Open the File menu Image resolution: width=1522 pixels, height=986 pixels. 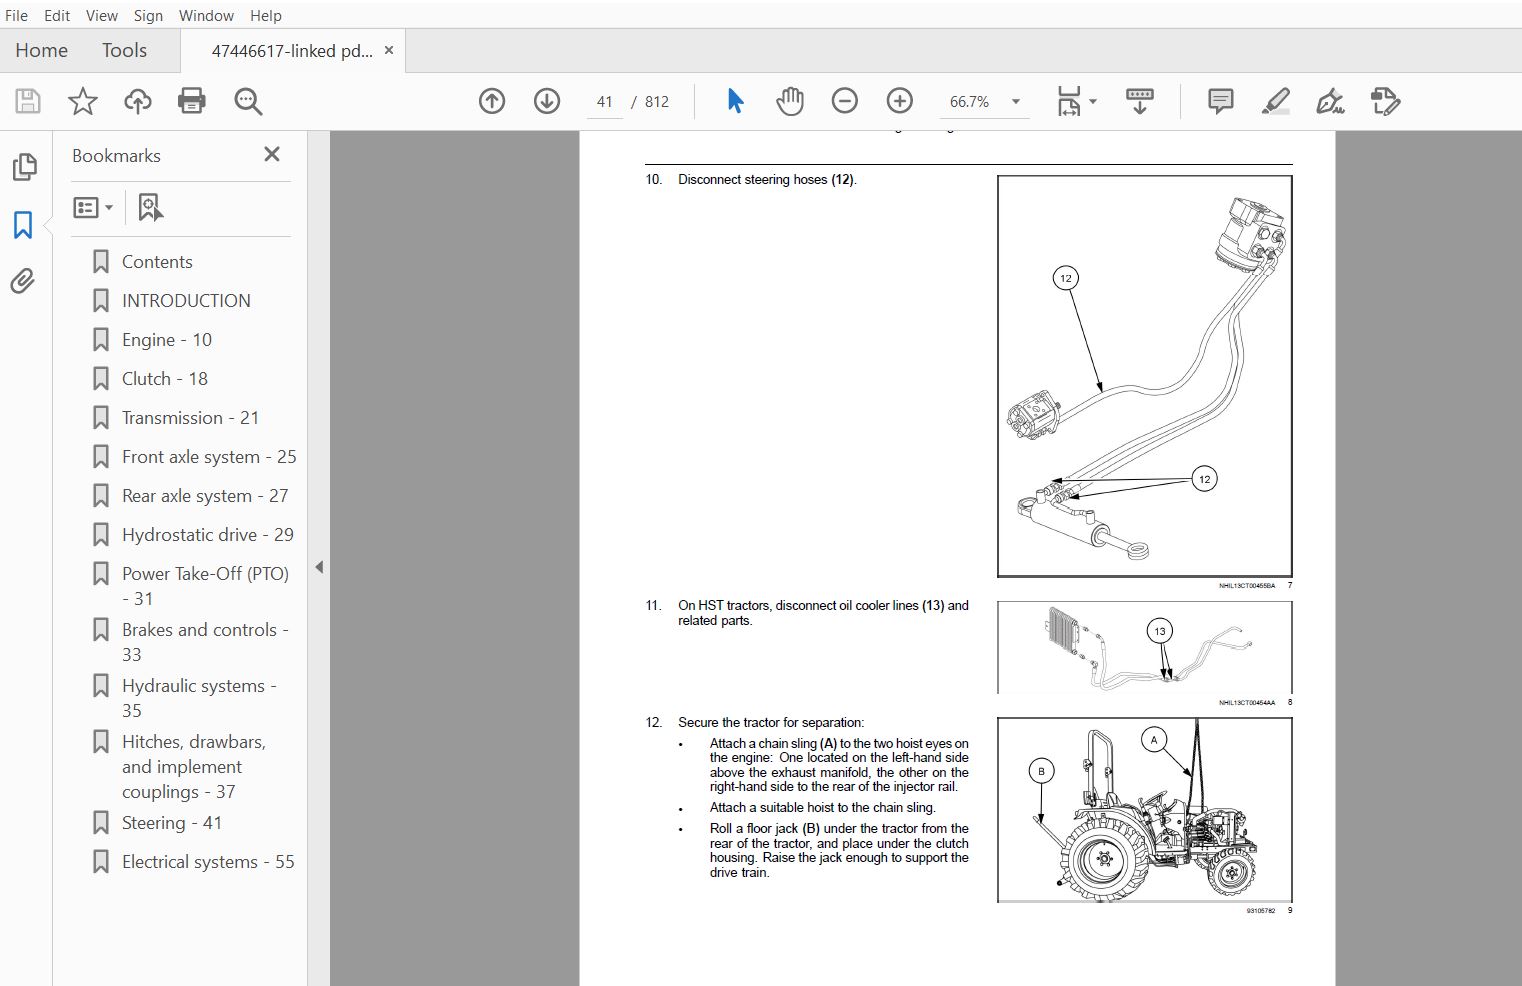[x=17, y=15]
